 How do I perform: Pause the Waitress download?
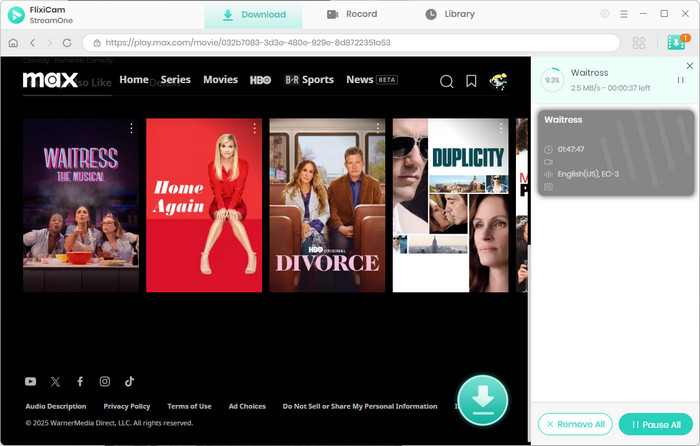[680, 80]
